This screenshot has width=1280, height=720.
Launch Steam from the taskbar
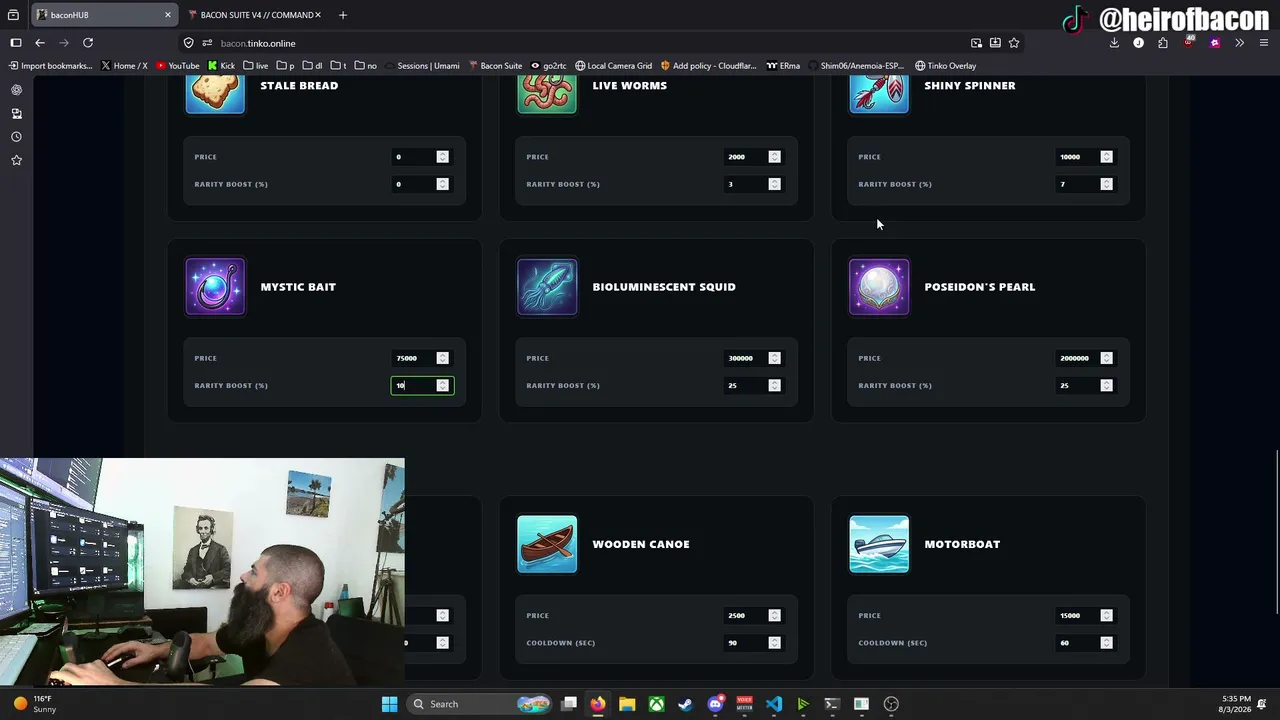(685, 704)
